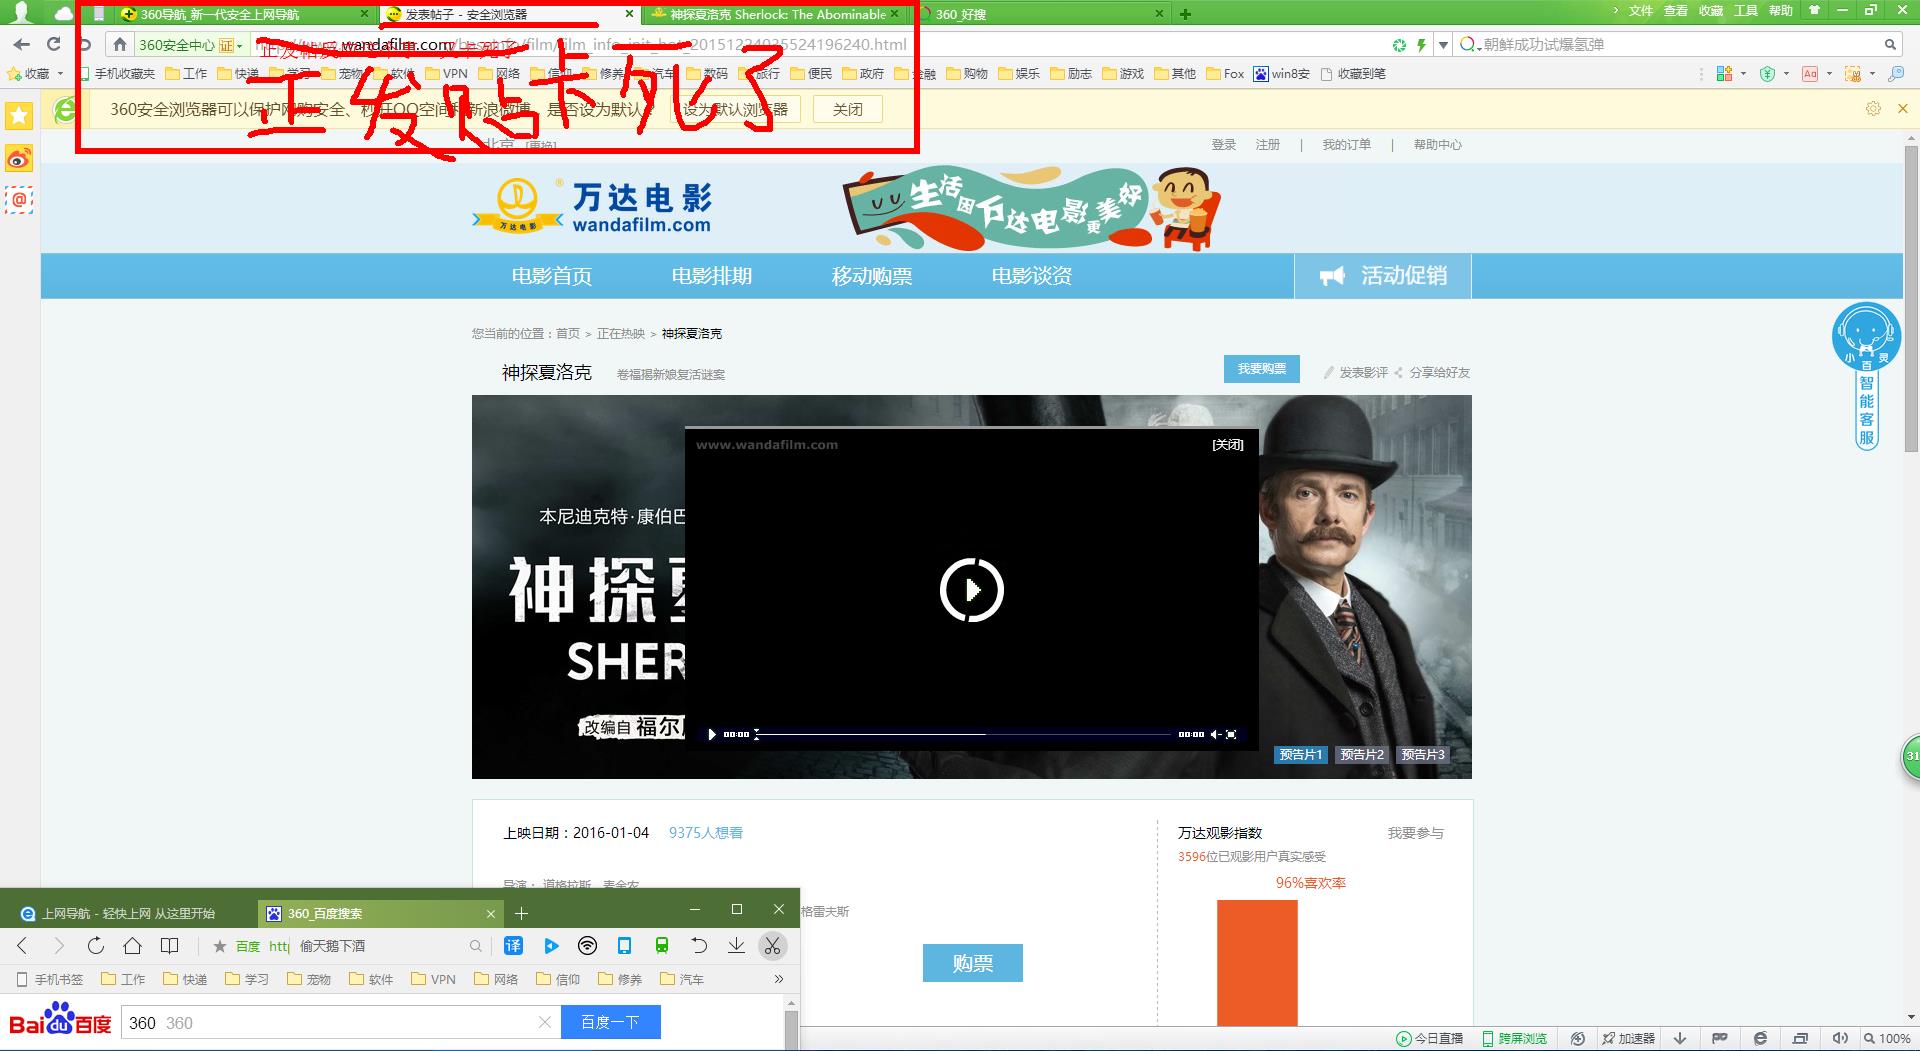
Task: Select the 上网导航 tab in small window
Action: pyautogui.click(x=129, y=913)
